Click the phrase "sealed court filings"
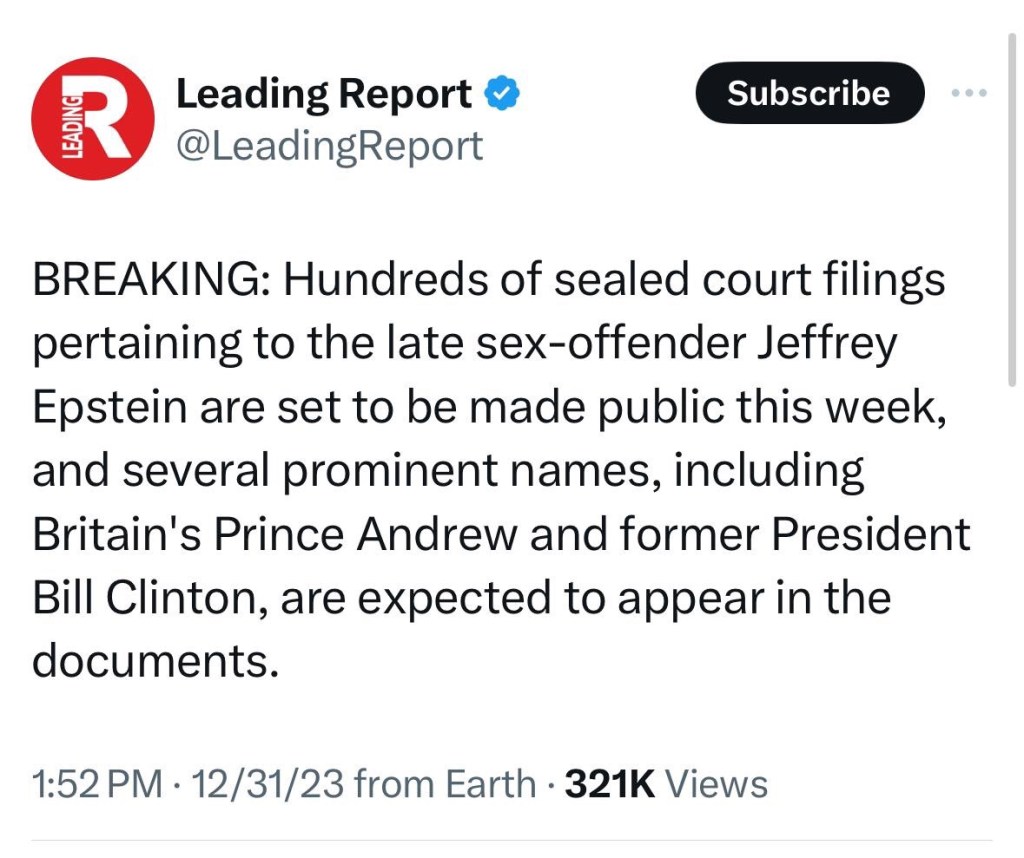The height and width of the screenshot is (858, 1024). point(746,281)
